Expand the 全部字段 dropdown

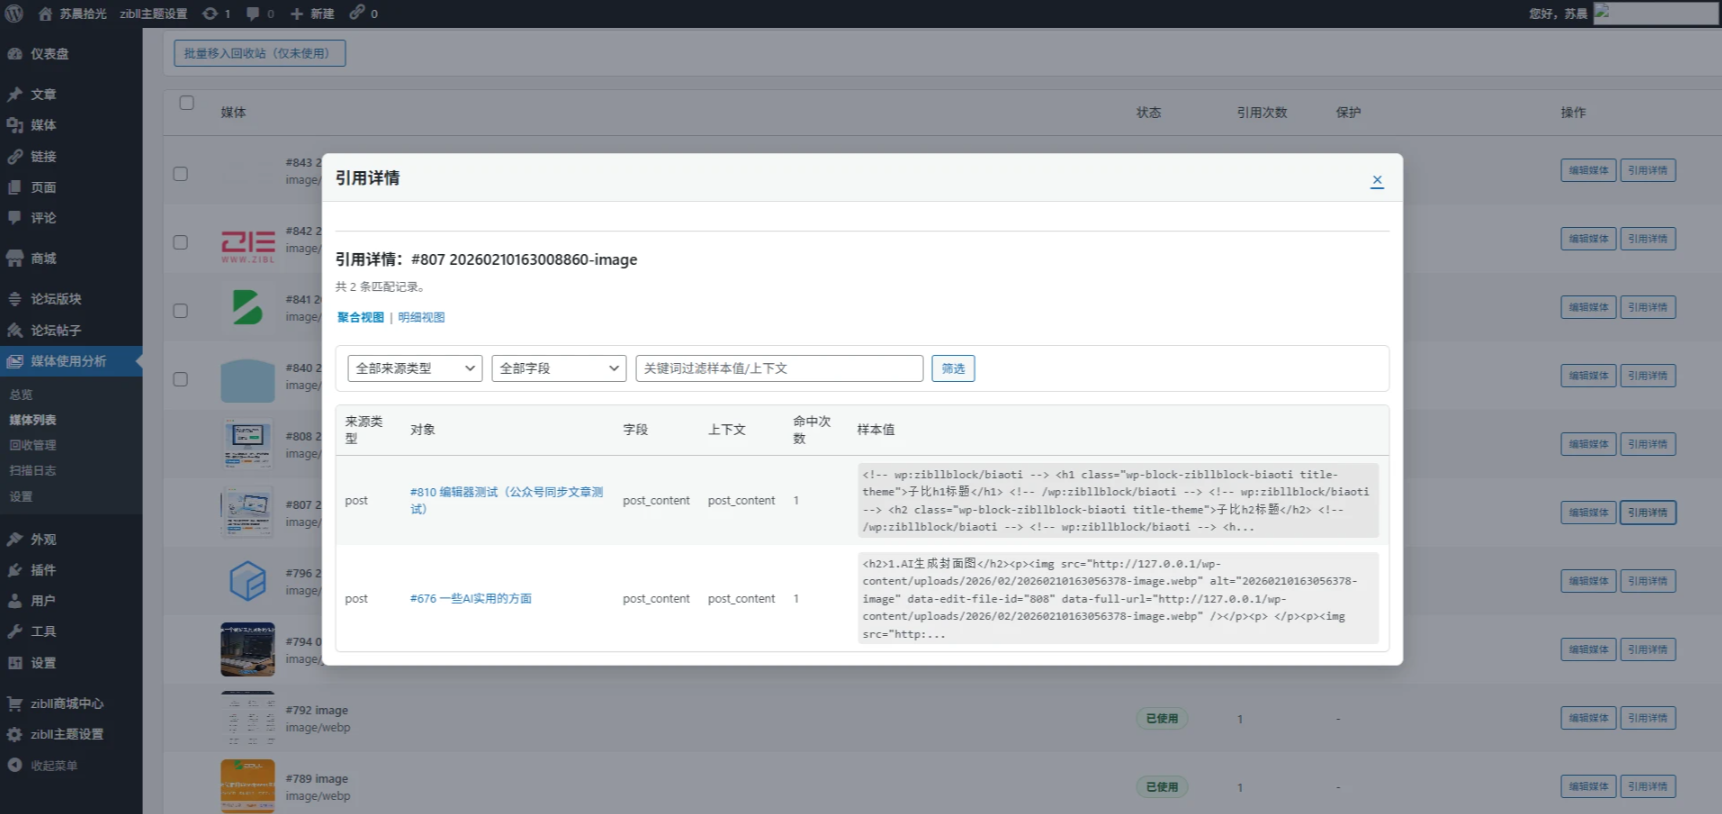(558, 369)
